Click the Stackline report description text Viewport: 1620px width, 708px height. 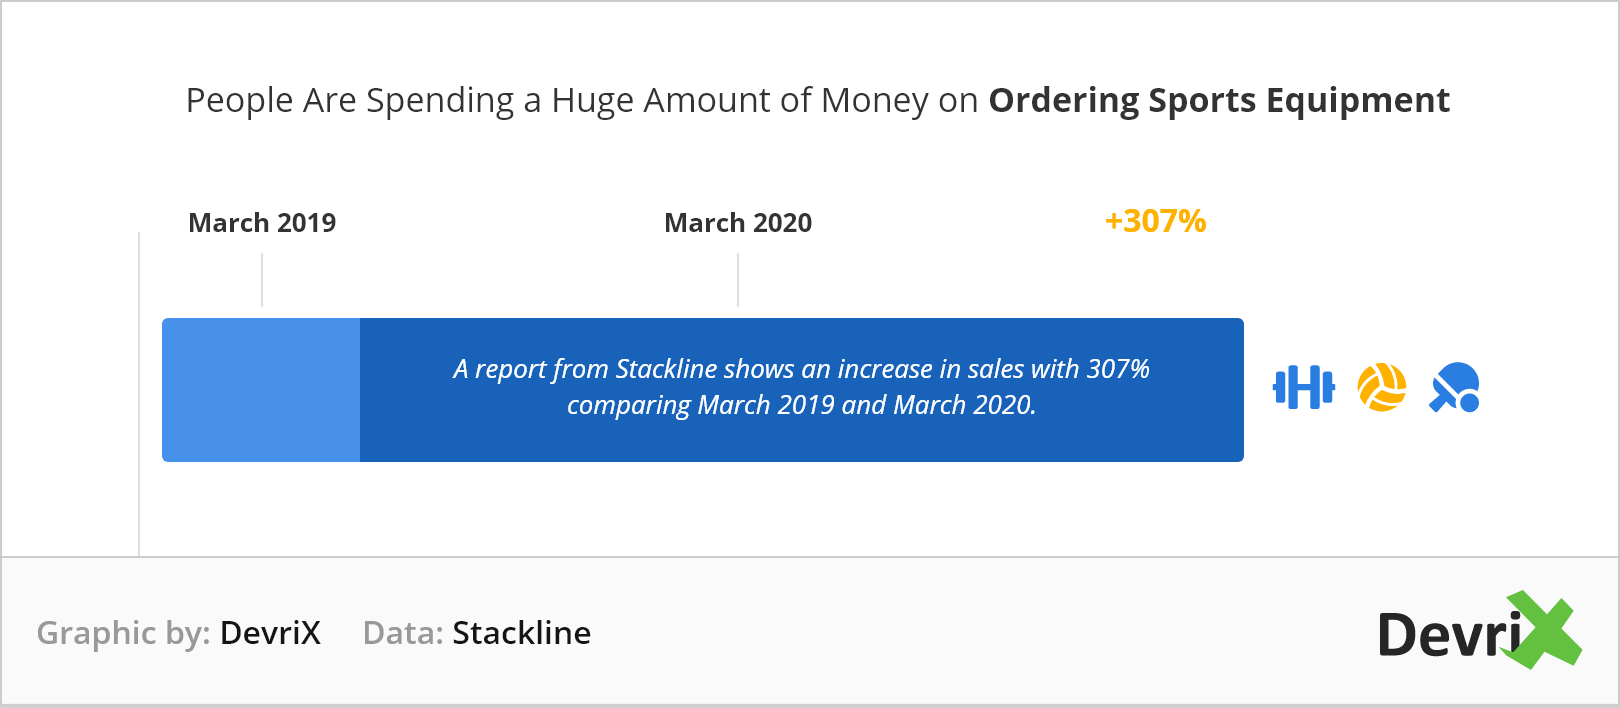[802, 387]
